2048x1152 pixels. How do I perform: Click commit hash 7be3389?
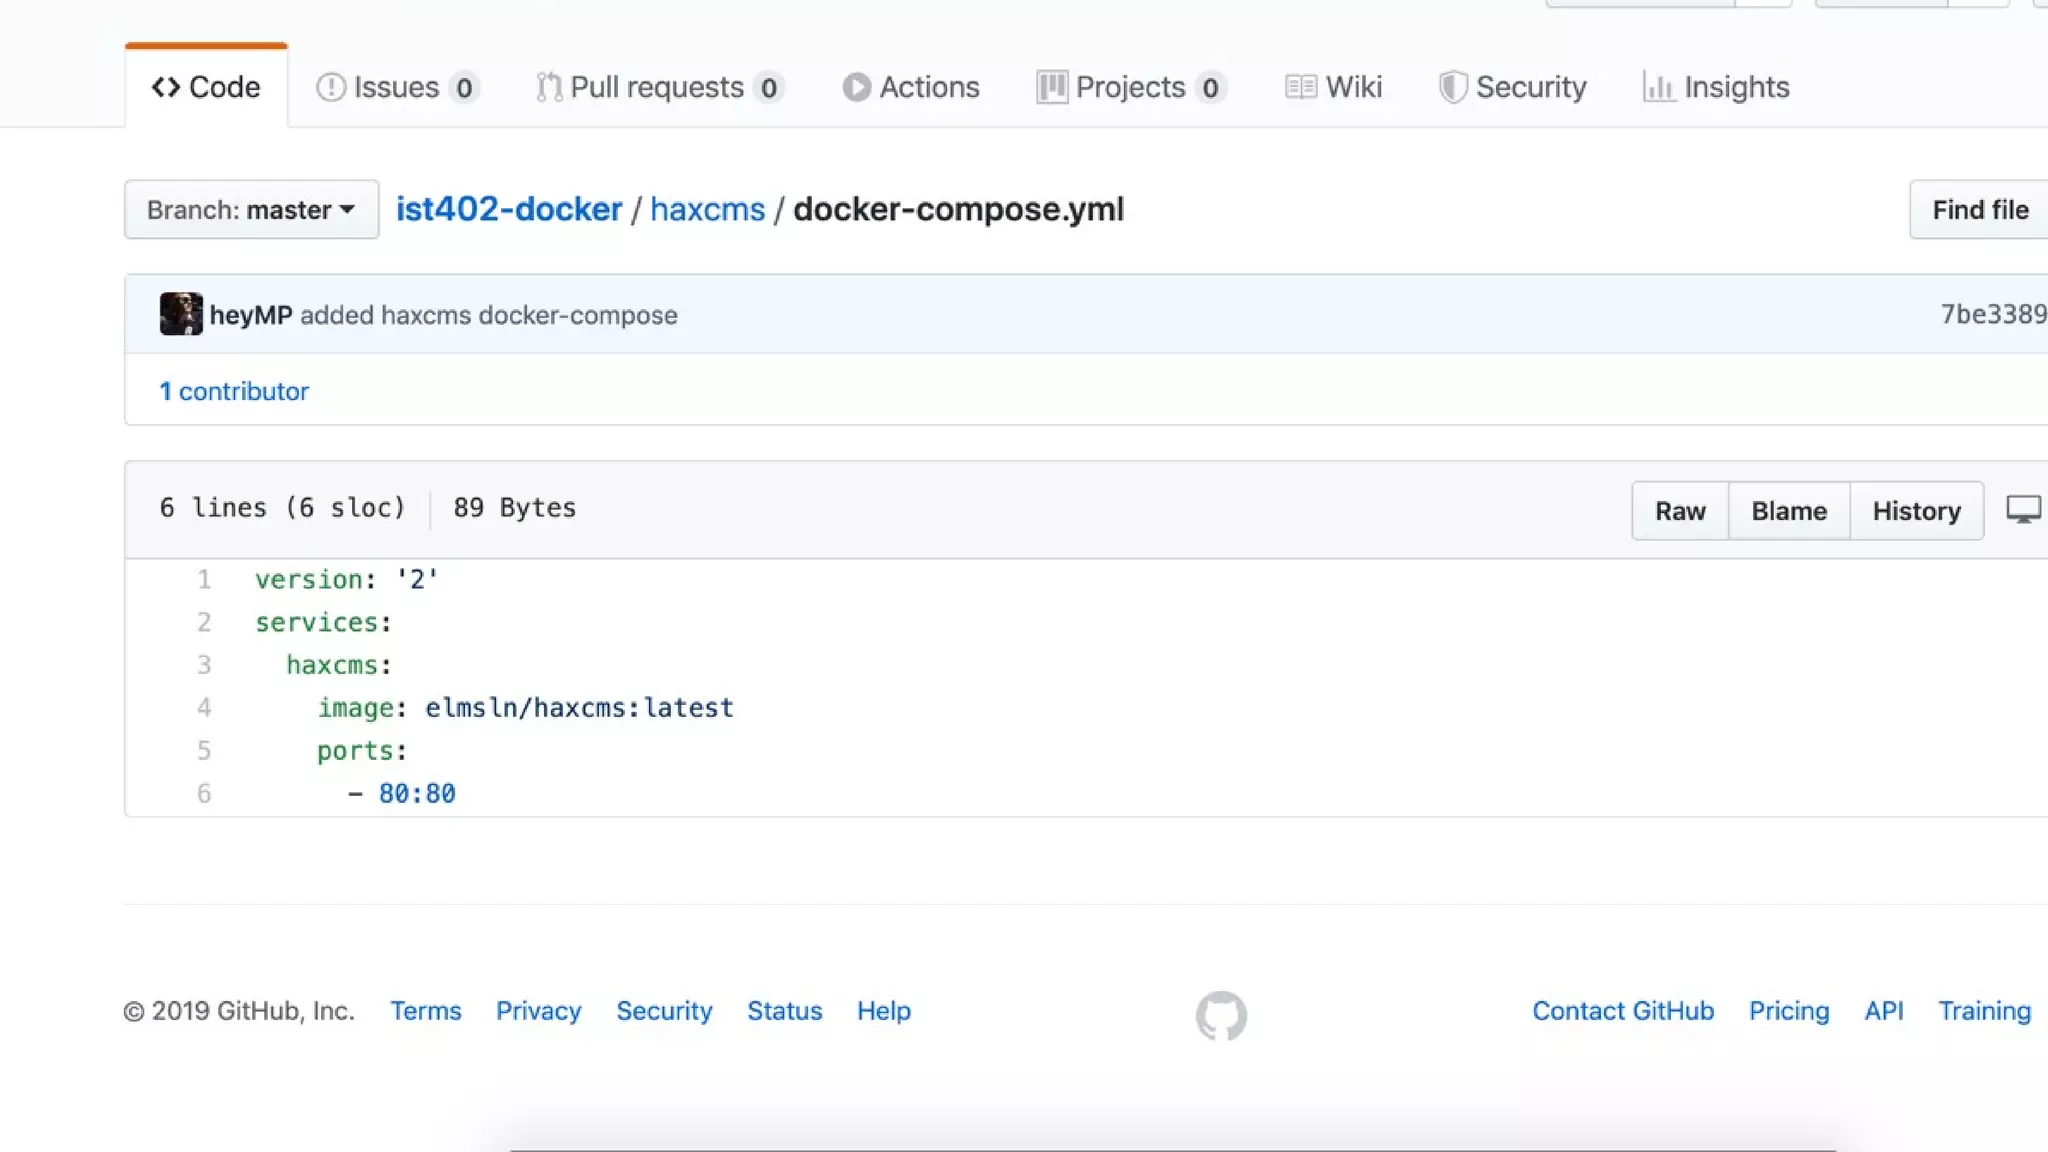(x=1992, y=314)
